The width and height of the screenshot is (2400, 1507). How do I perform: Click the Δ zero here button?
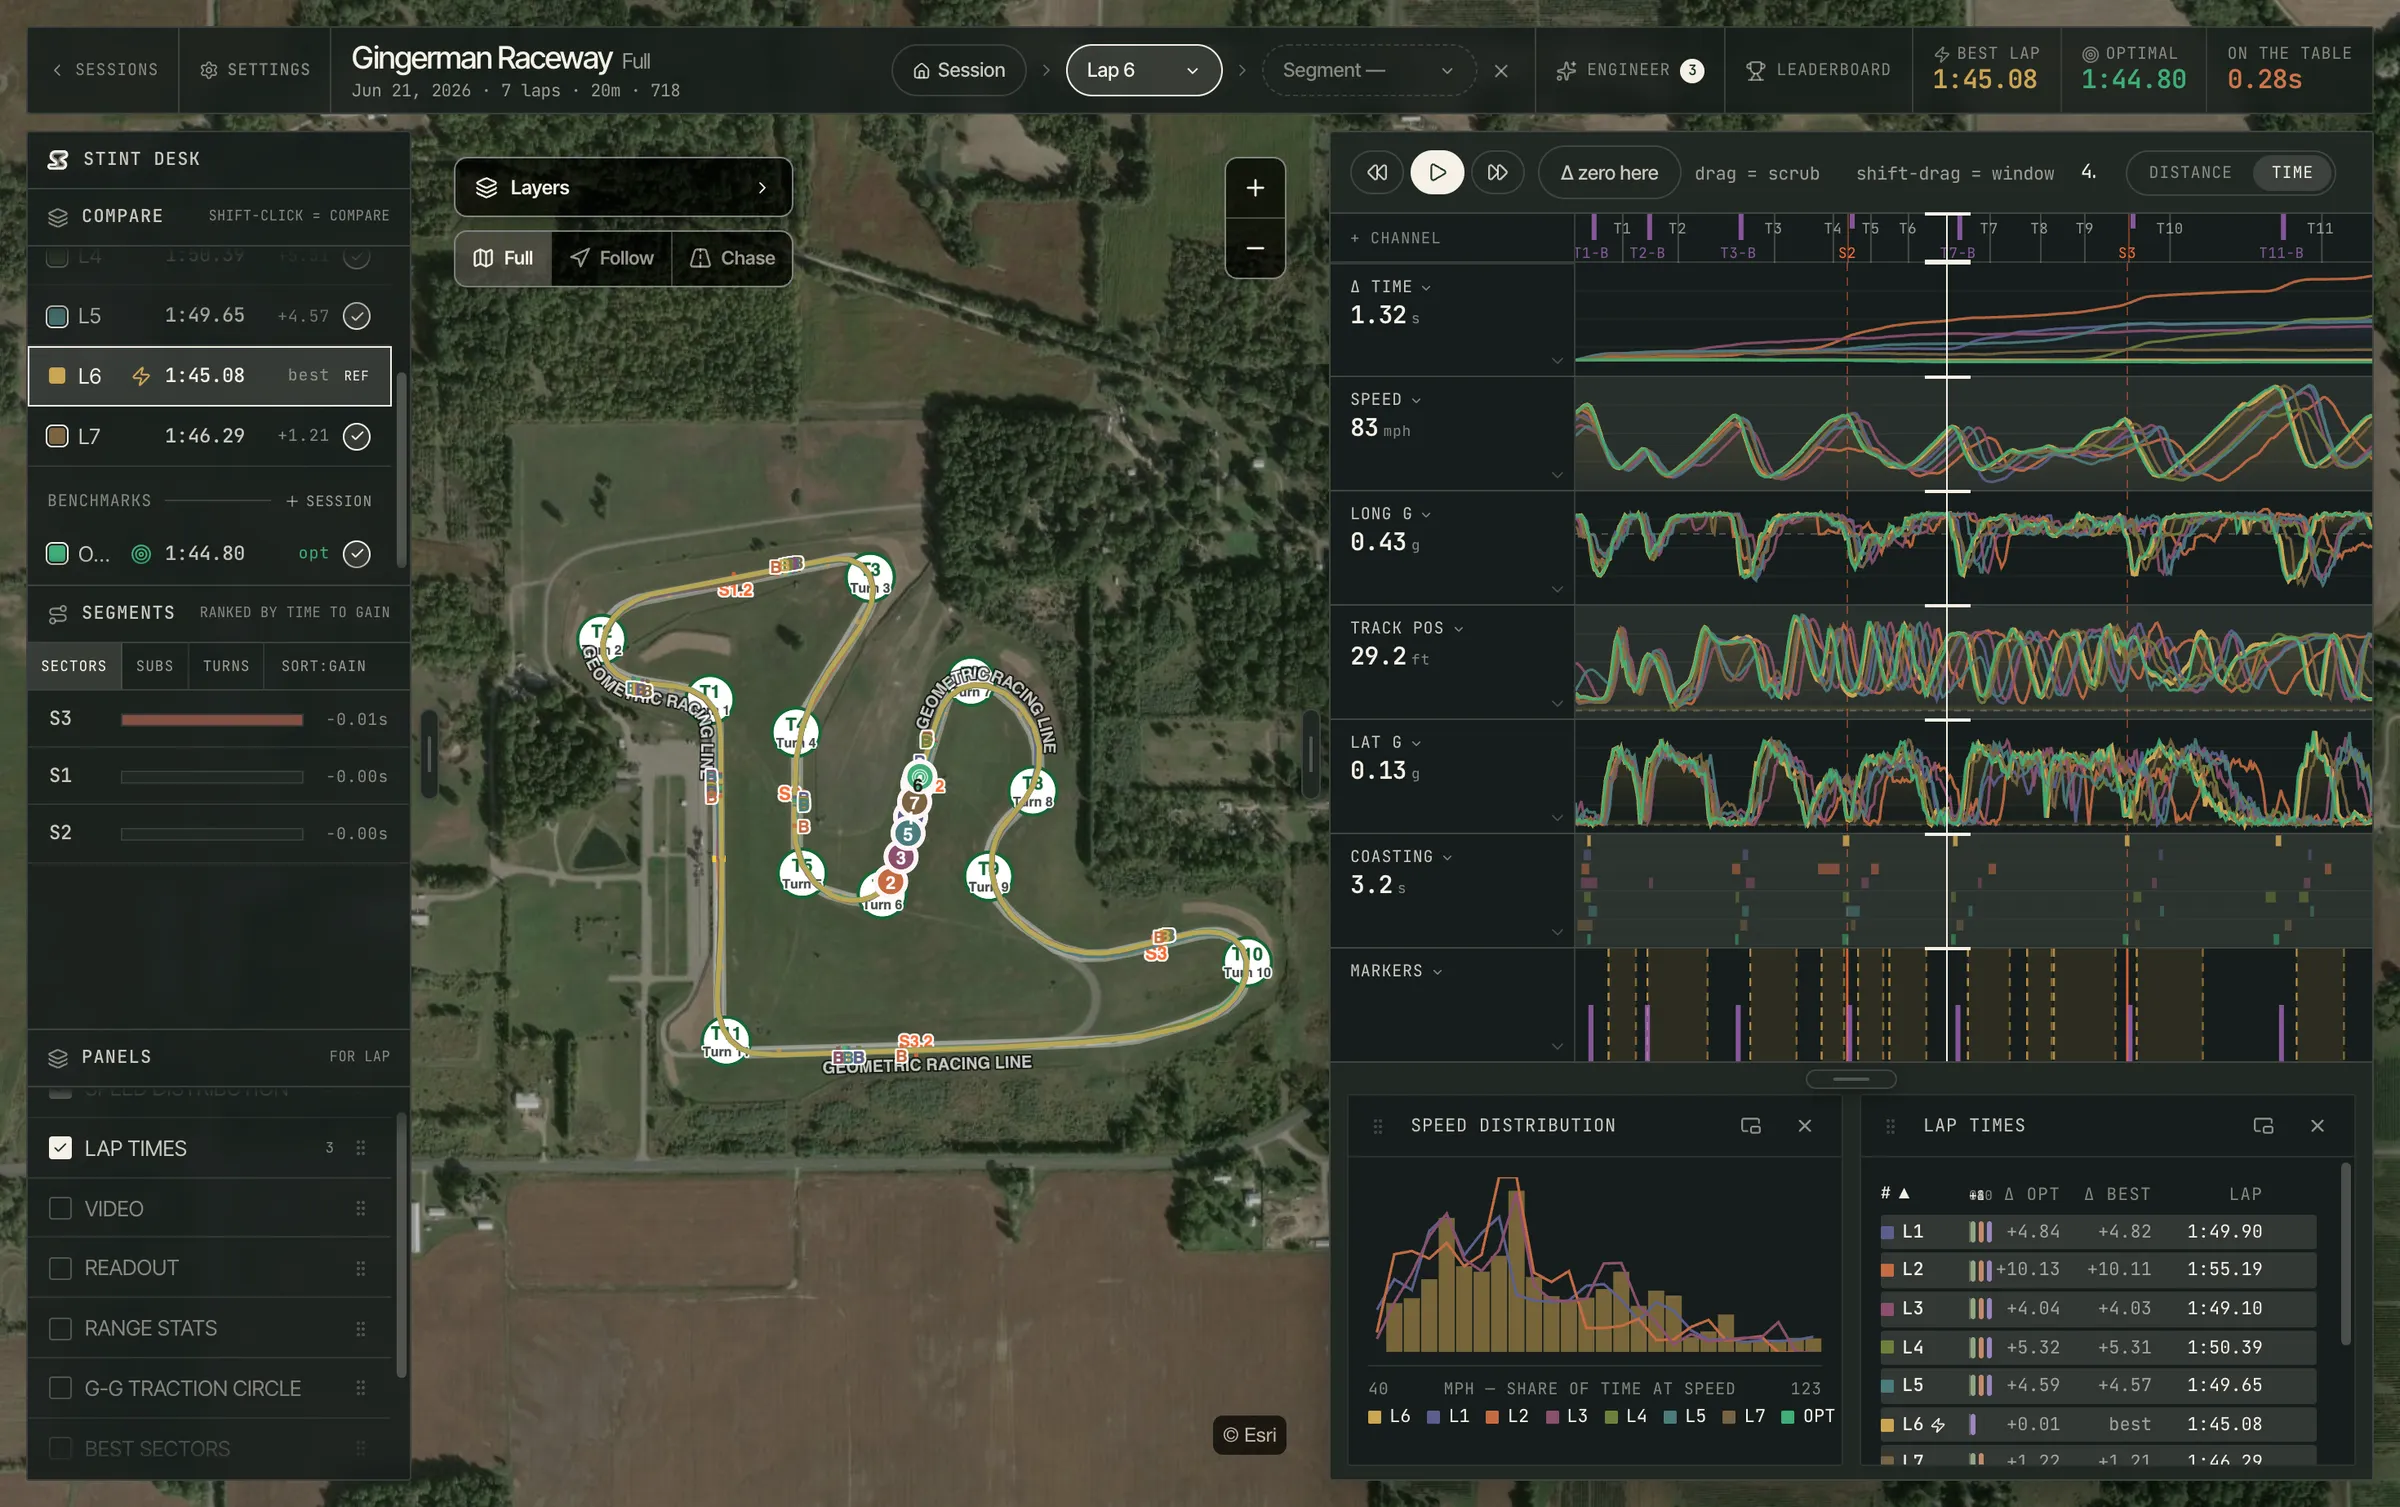1609,172
